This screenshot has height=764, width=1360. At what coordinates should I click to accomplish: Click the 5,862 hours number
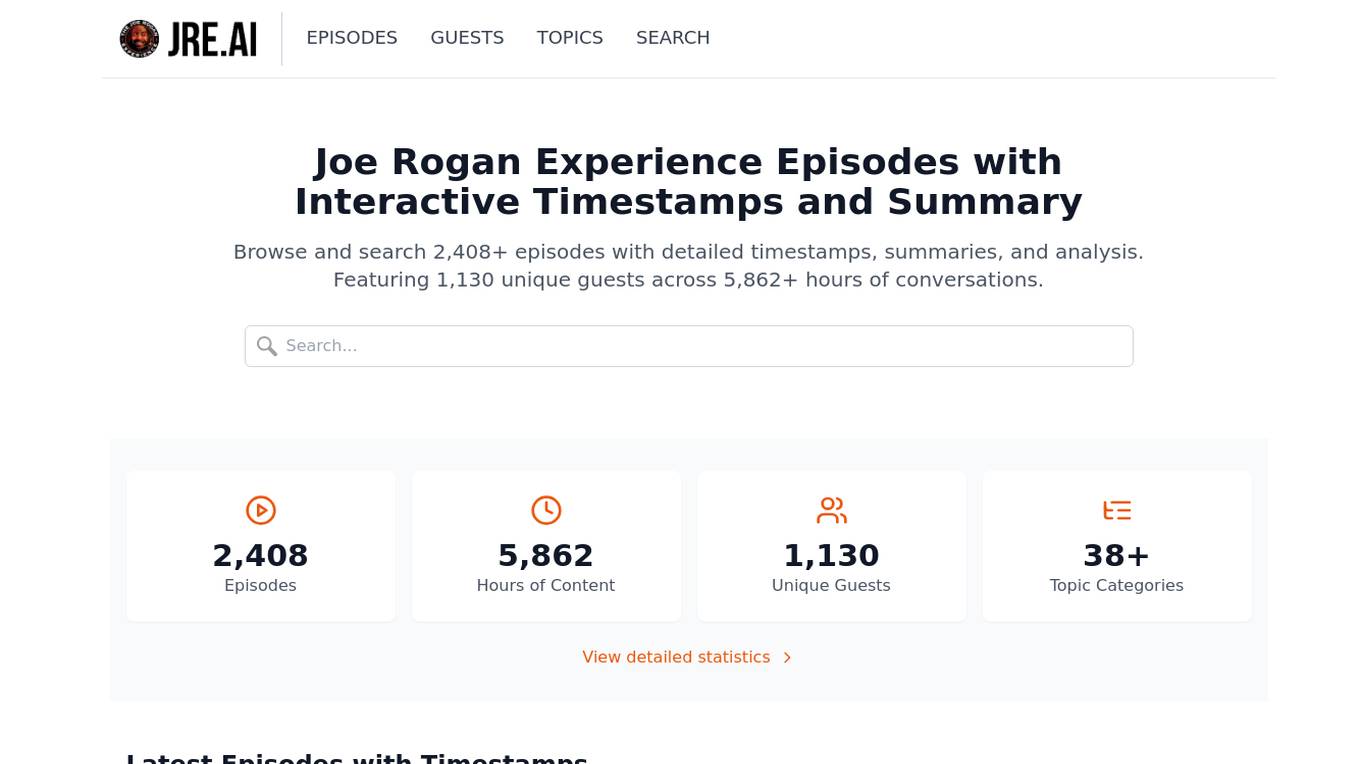coord(546,555)
